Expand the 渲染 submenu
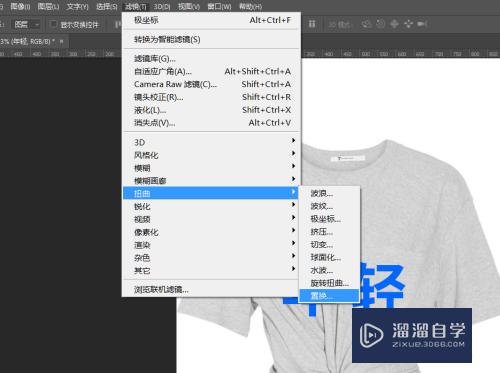 (x=212, y=245)
